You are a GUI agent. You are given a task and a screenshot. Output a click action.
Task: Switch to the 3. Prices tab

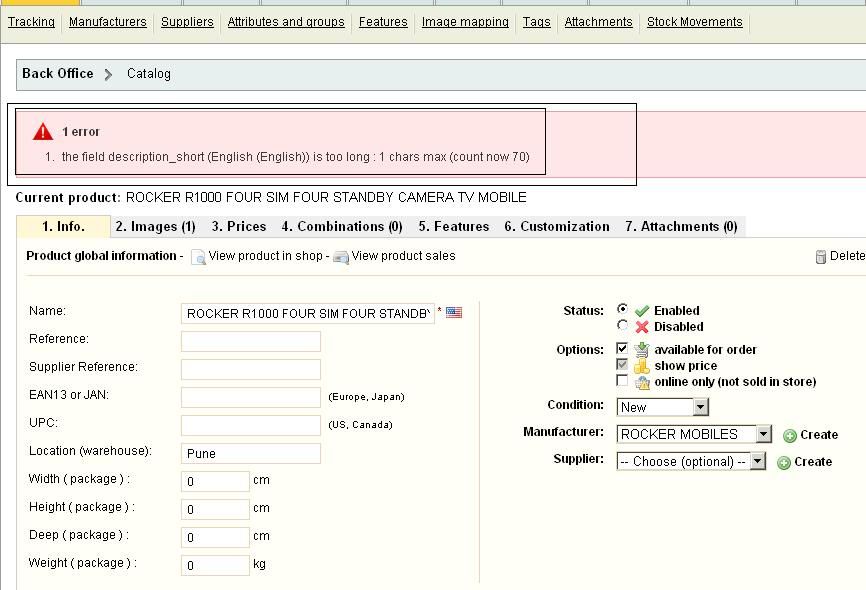pos(239,227)
